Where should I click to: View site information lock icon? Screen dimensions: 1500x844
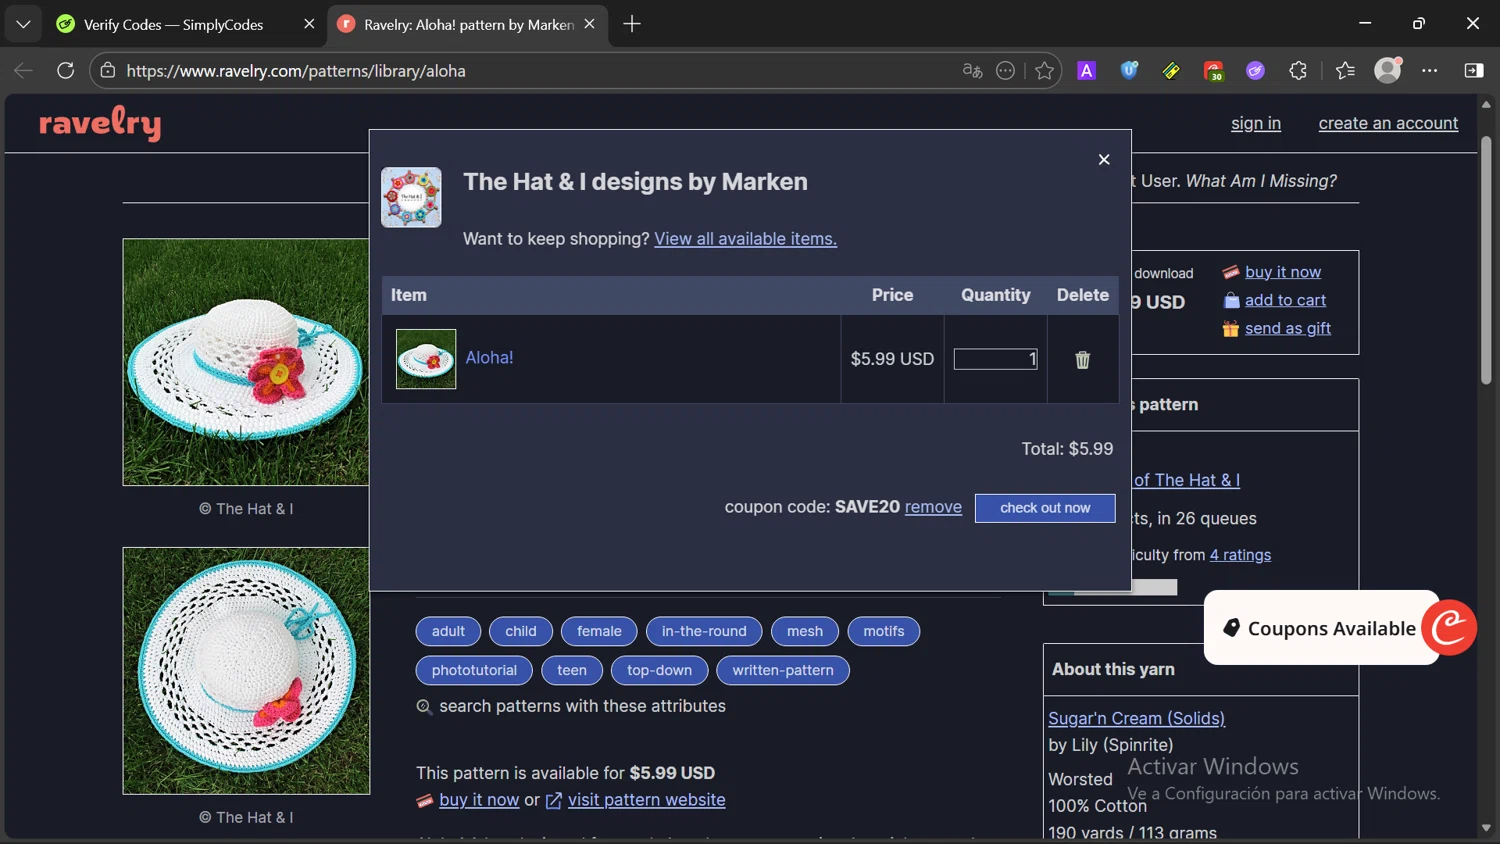tap(108, 70)
